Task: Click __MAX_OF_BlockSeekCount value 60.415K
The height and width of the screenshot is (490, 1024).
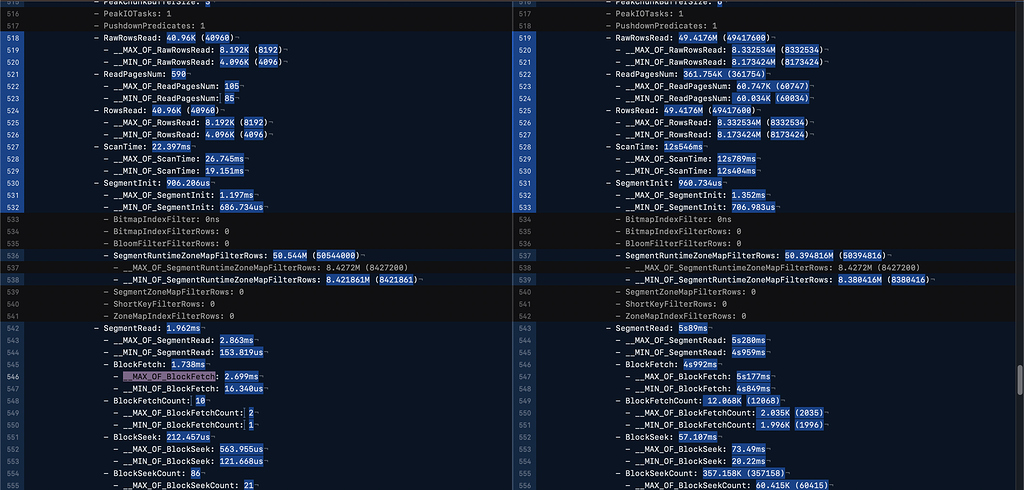Action: click(773, 485)
